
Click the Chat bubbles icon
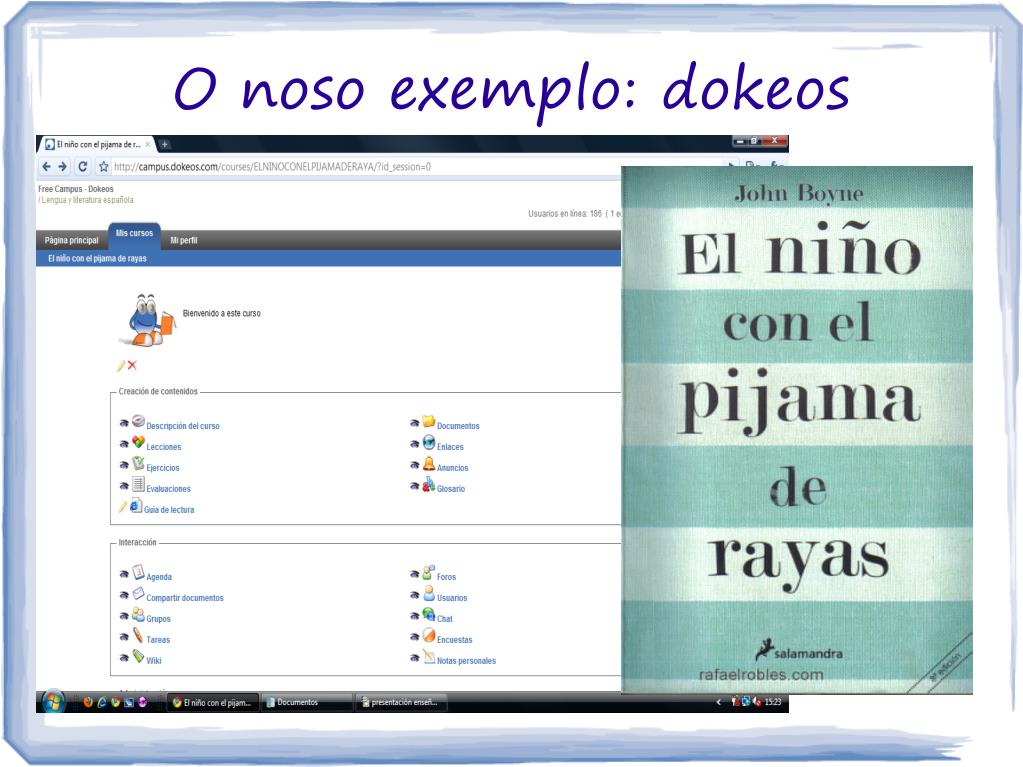point(429,614)
